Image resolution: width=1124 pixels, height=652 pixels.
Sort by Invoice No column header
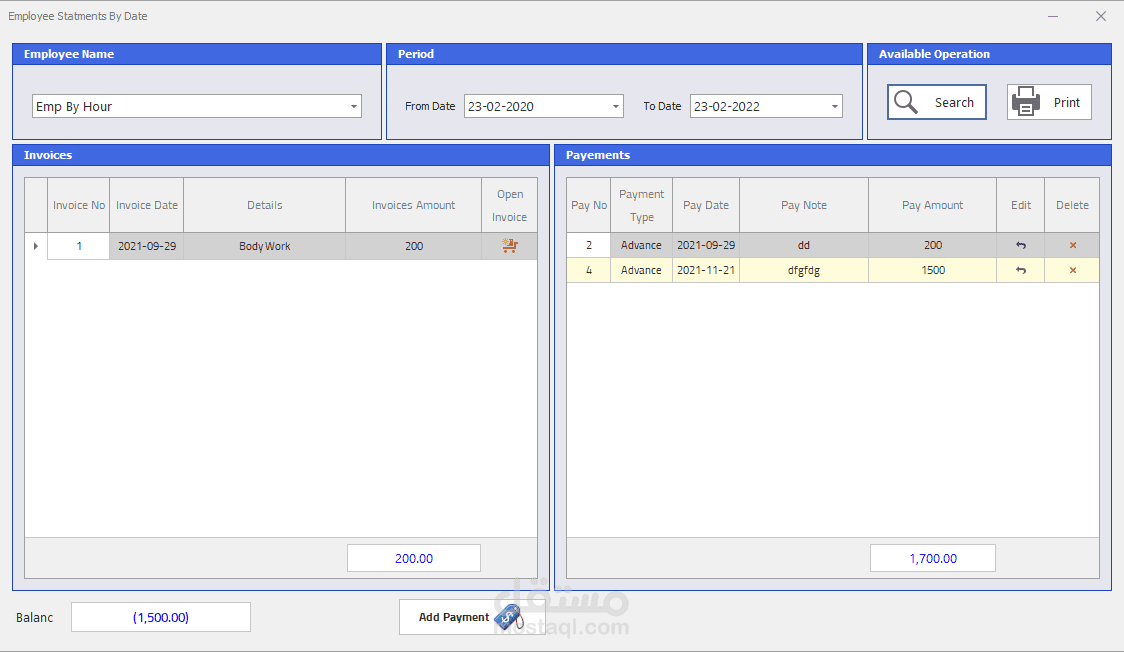(79, 205)
